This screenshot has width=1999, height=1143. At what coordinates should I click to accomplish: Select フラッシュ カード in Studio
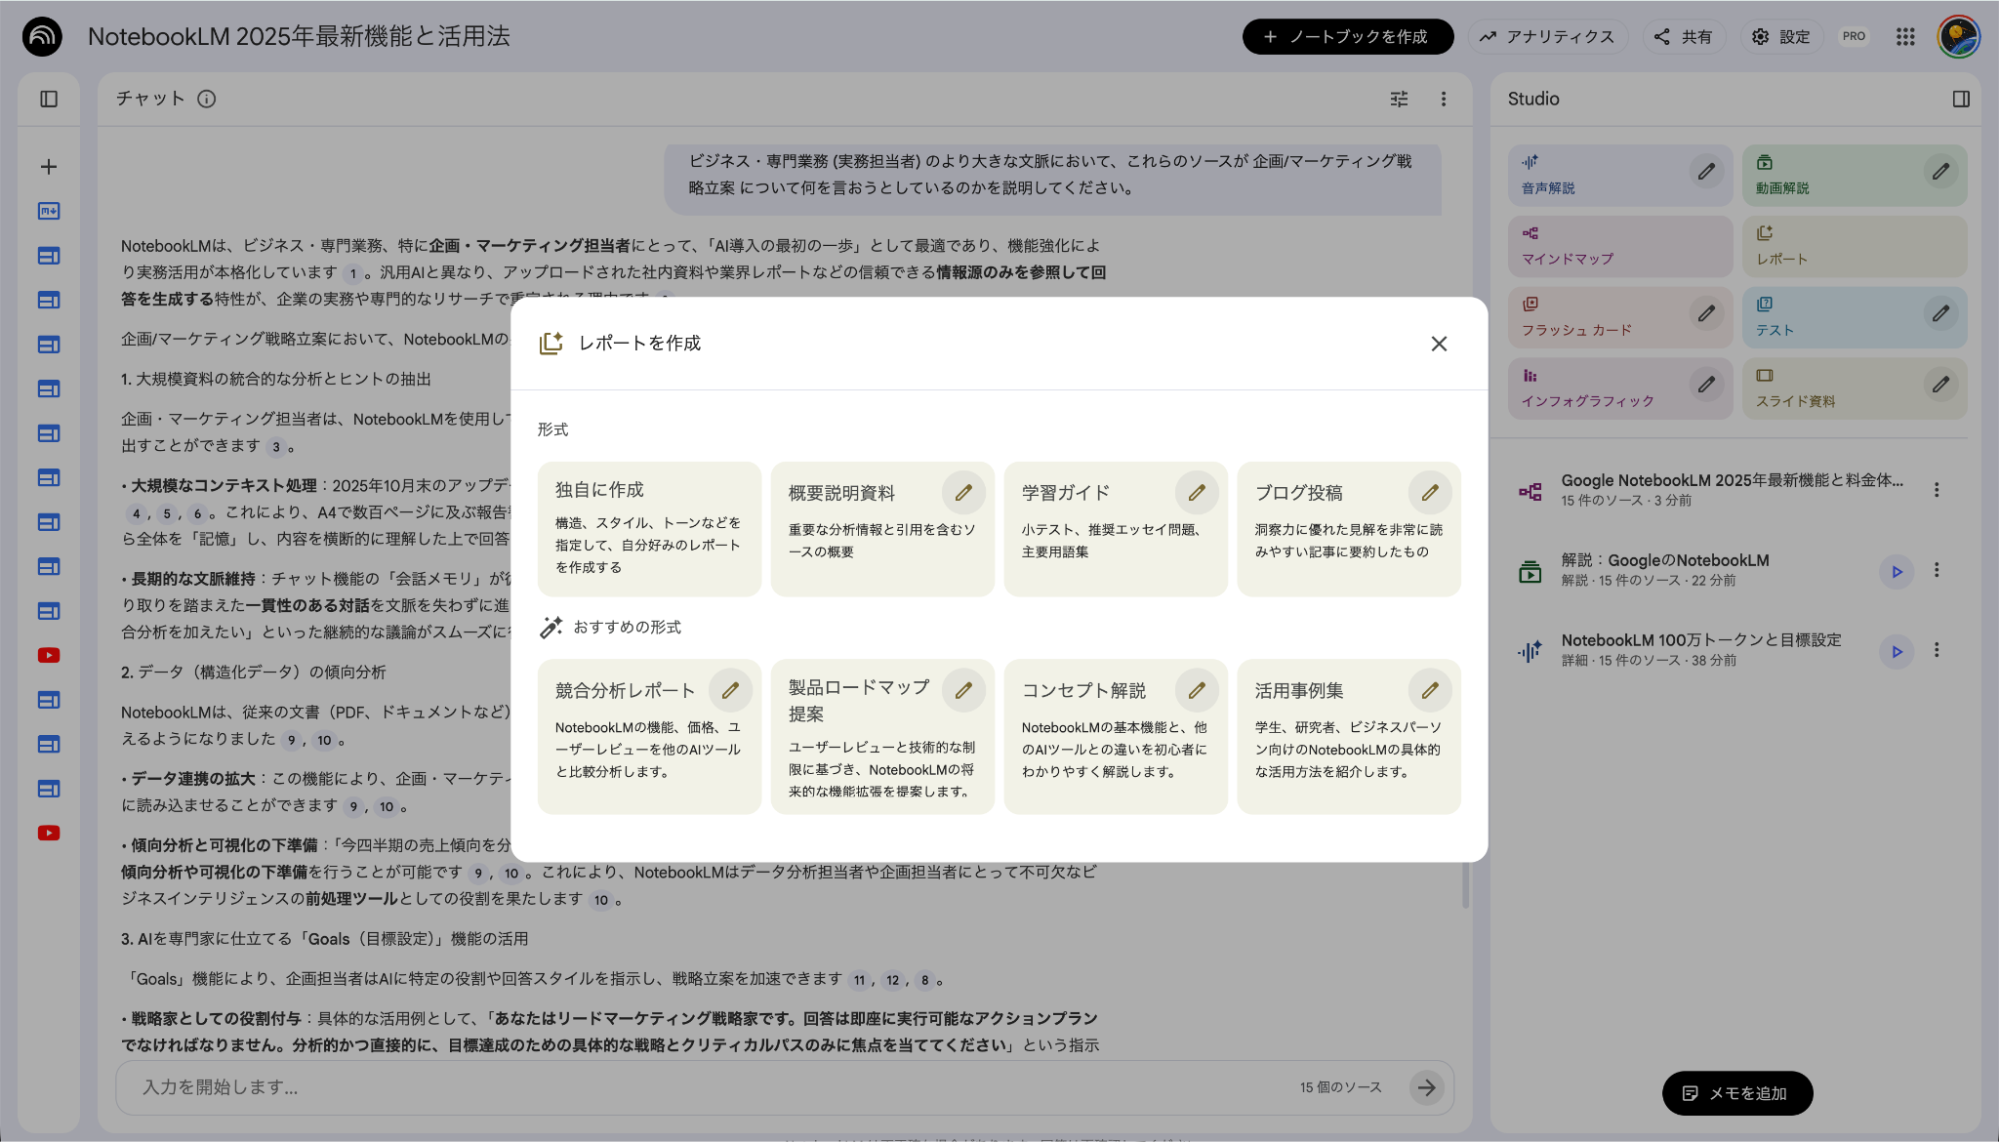1580,317
